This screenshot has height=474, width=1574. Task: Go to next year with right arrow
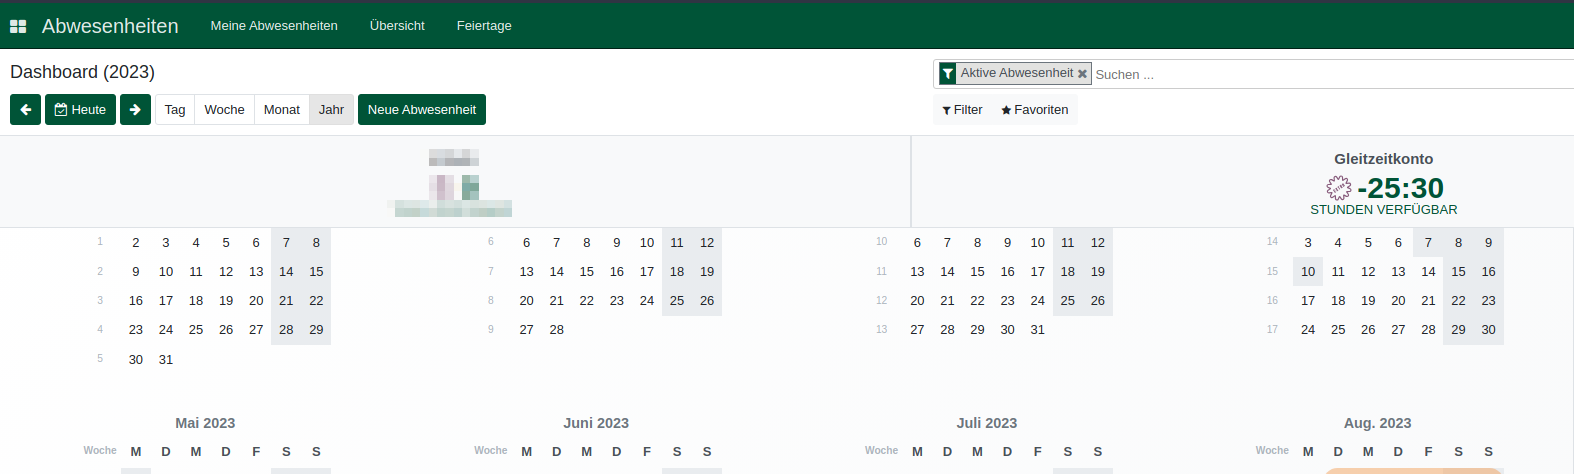(x=135, y=110)
